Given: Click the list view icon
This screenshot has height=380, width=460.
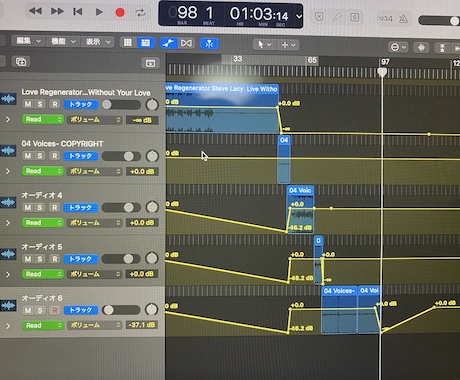Looking at the screenshot, I should (x=146, y=43).
